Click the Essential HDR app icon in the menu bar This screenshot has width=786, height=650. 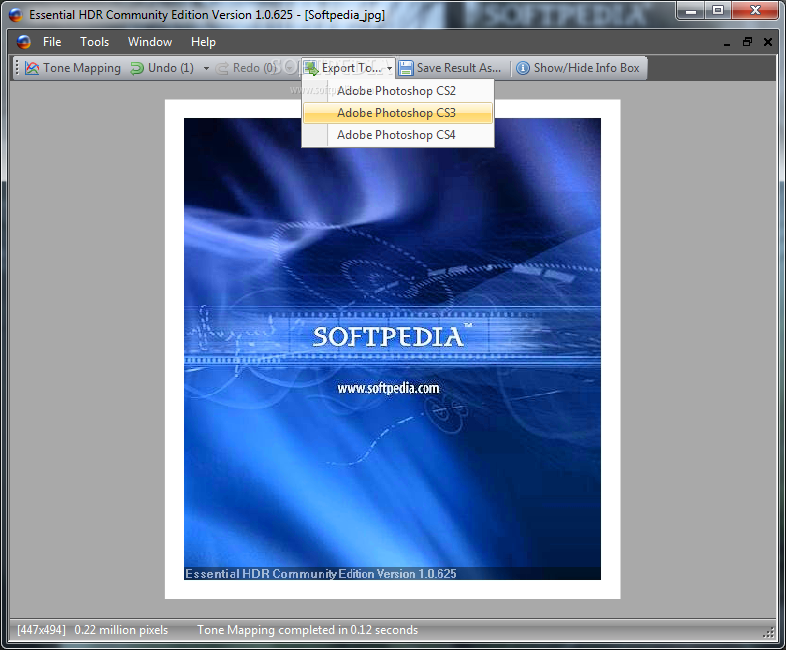click(24, 42)
